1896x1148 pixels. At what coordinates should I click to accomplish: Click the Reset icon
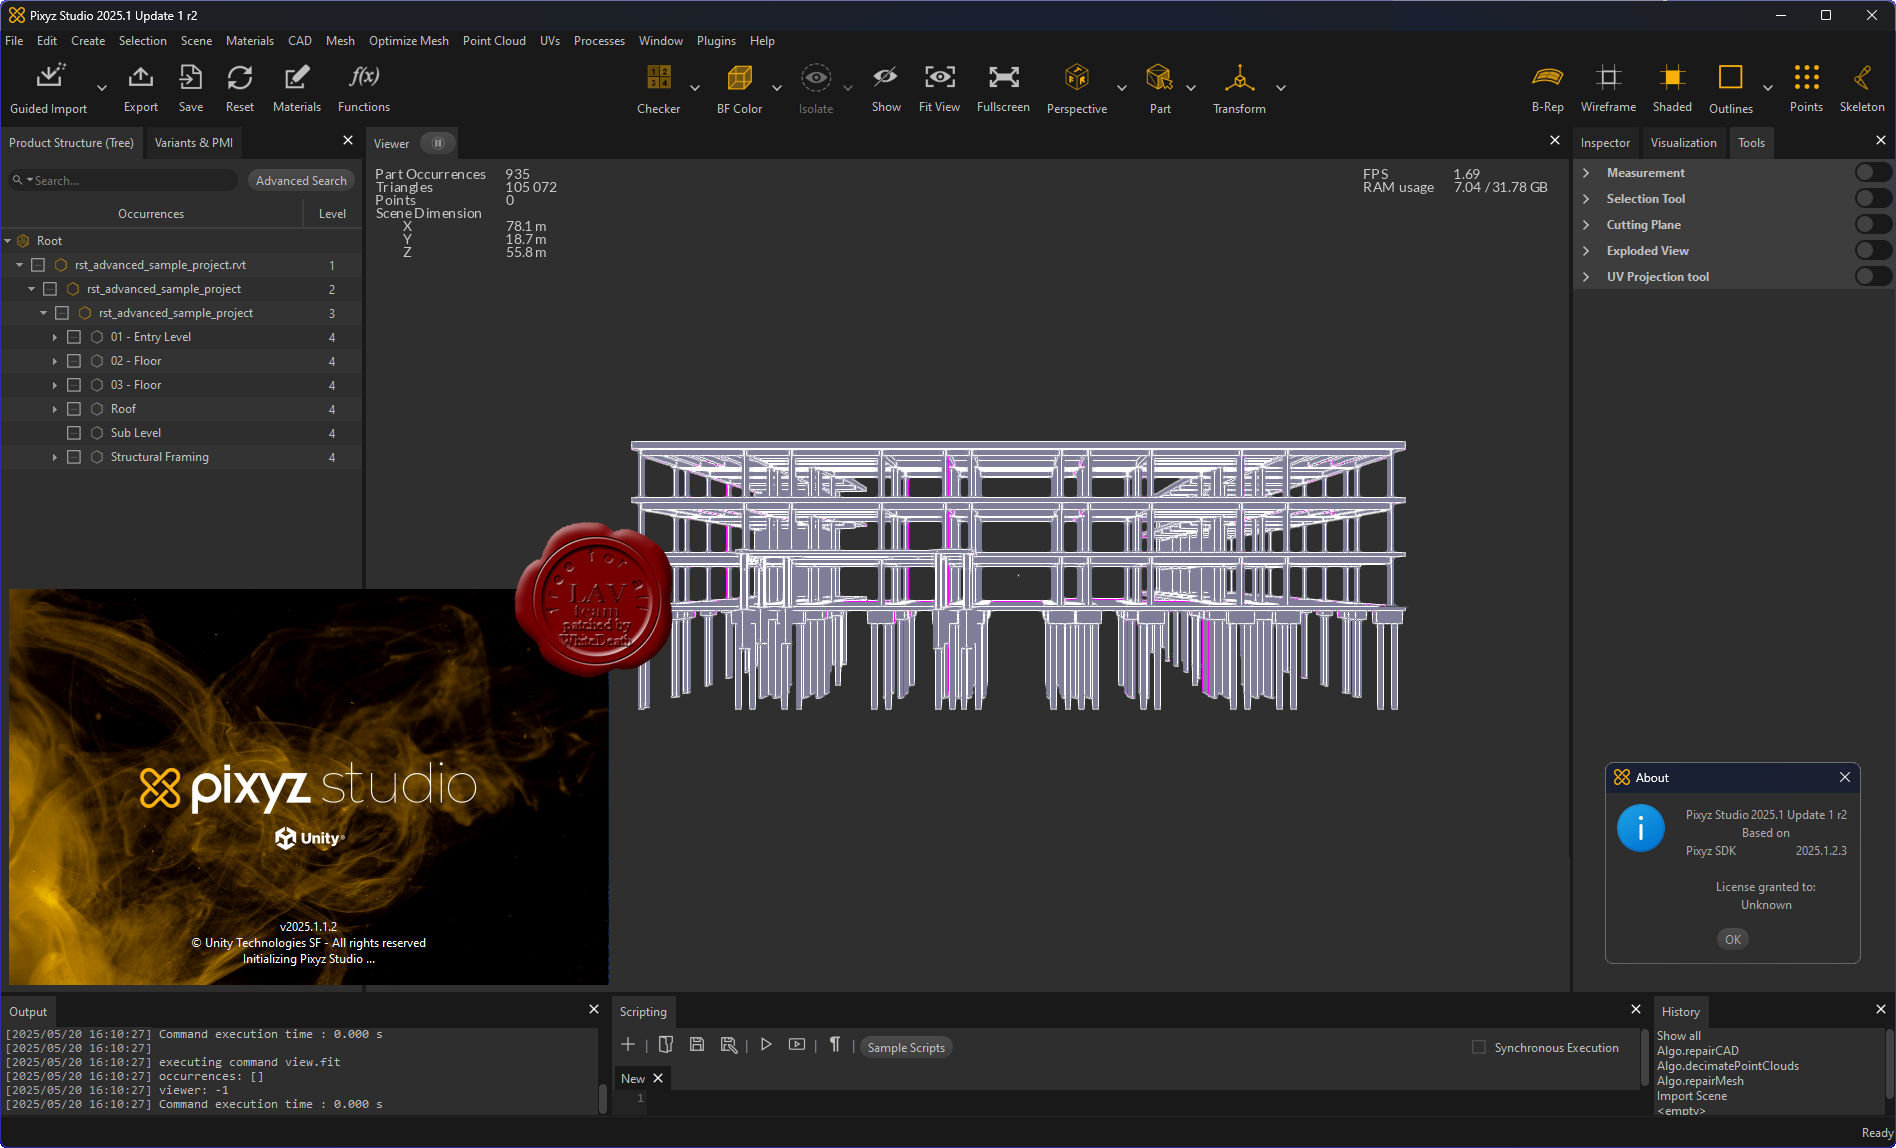(240, 77)
